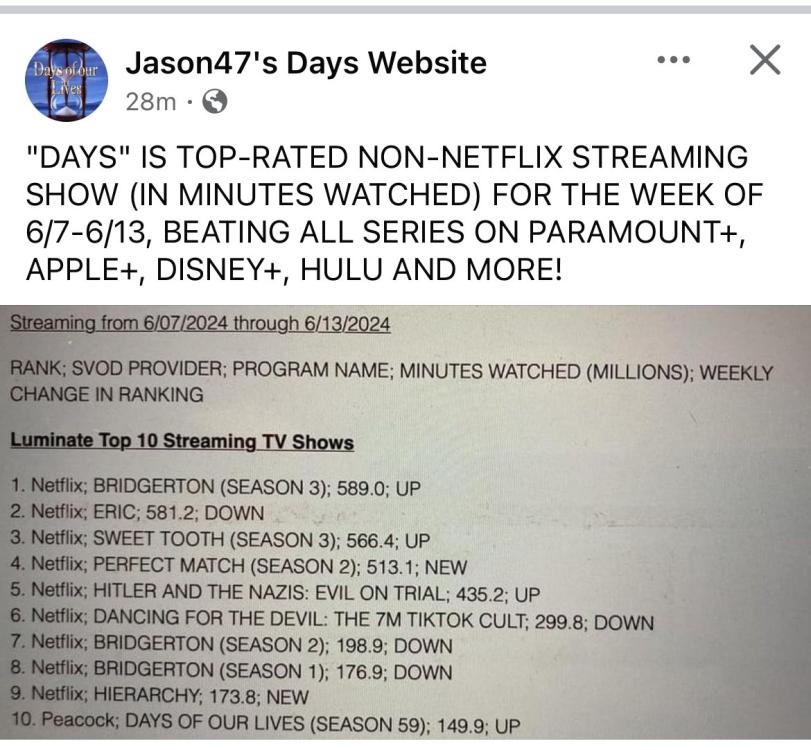Click the underlined "Streaming from 6/07/2024" text
This screenshot has height=750, width=811.
click(200, 324)
